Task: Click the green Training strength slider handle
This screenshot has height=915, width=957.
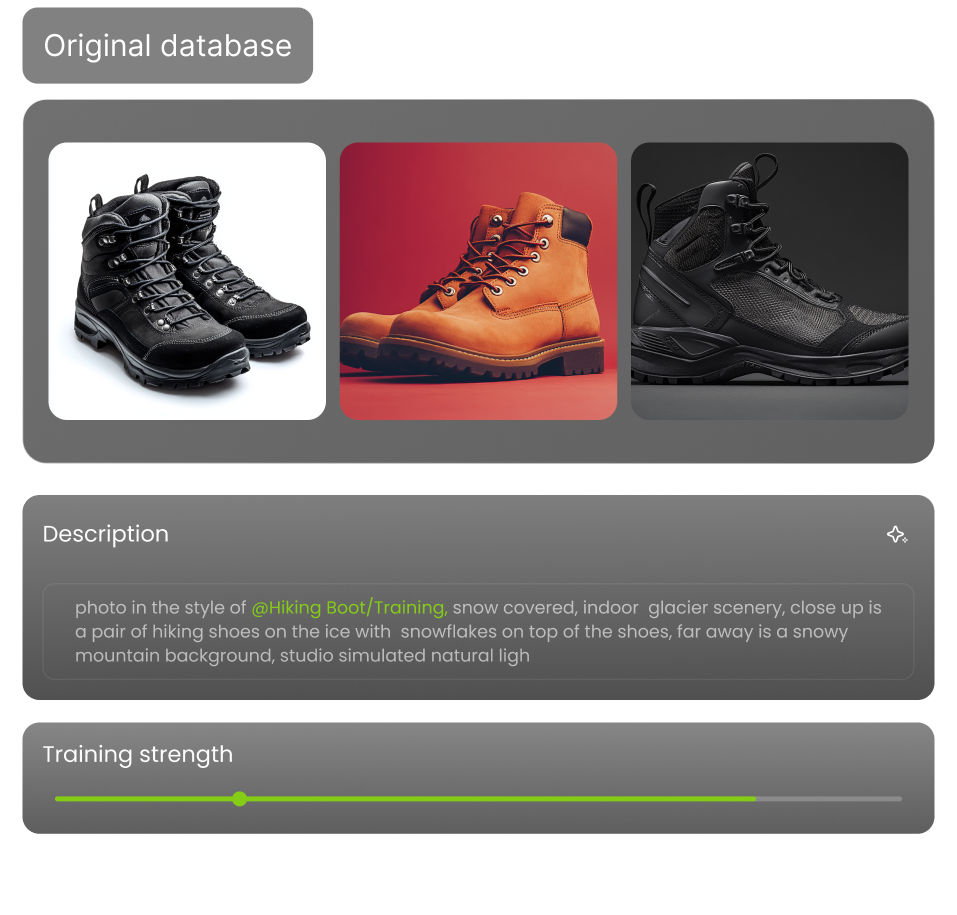Action: pos(240,798)
